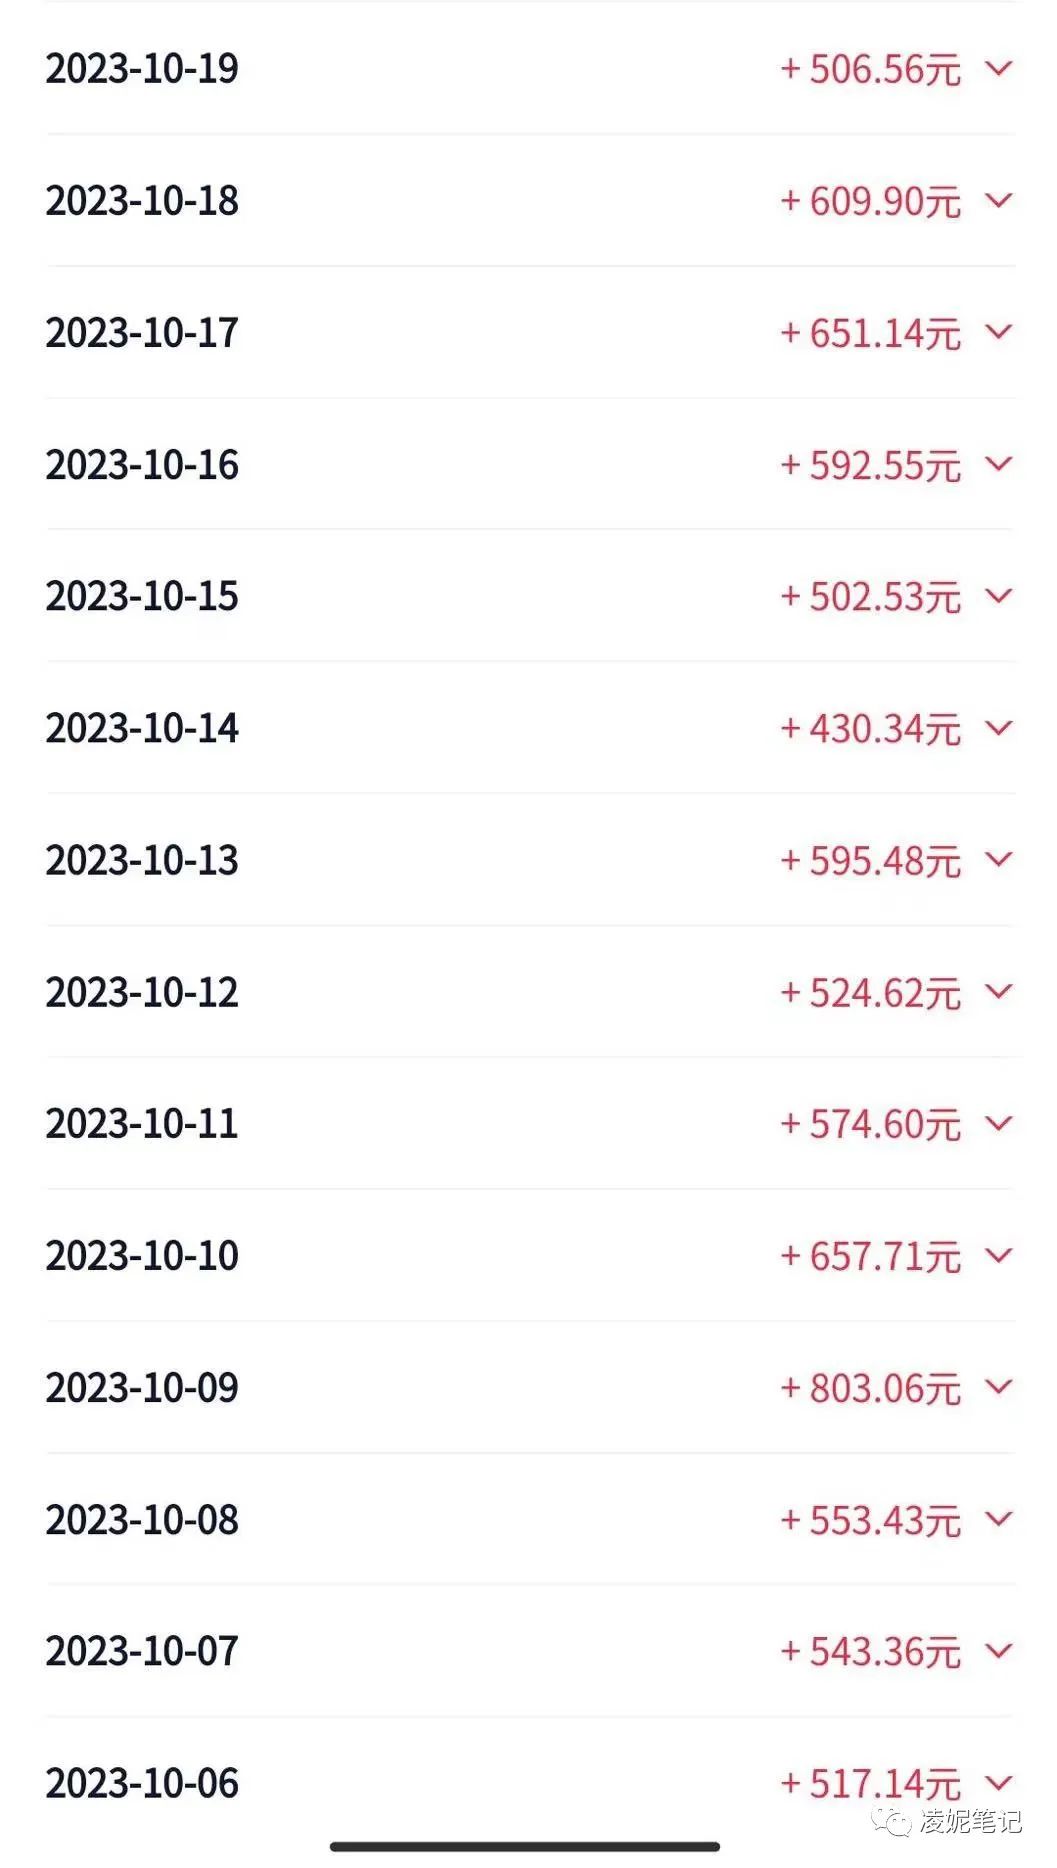Expand the 2023-10-06 entry chevron

(998, 1782)
